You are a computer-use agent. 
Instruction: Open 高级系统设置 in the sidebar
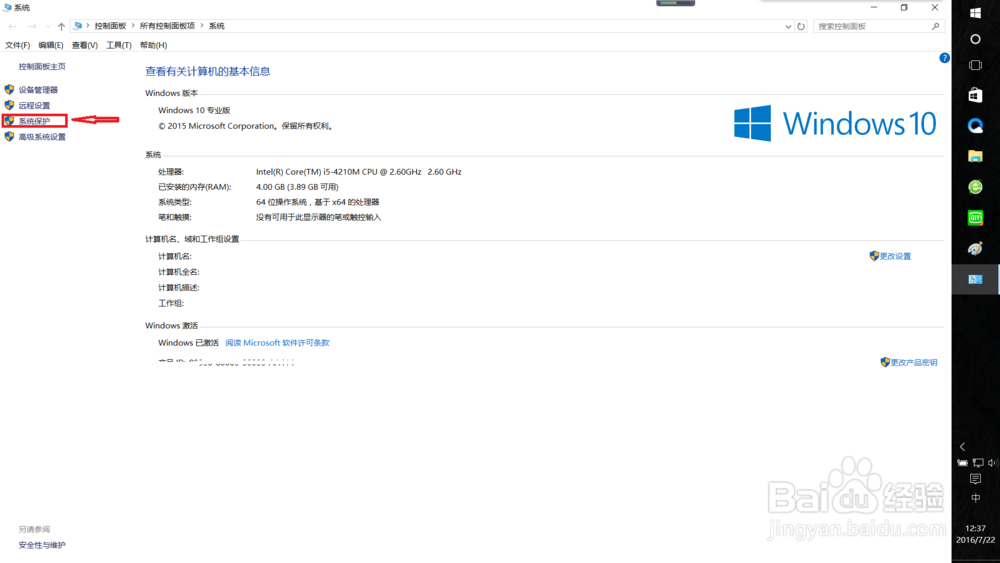[x=42, y=136]
